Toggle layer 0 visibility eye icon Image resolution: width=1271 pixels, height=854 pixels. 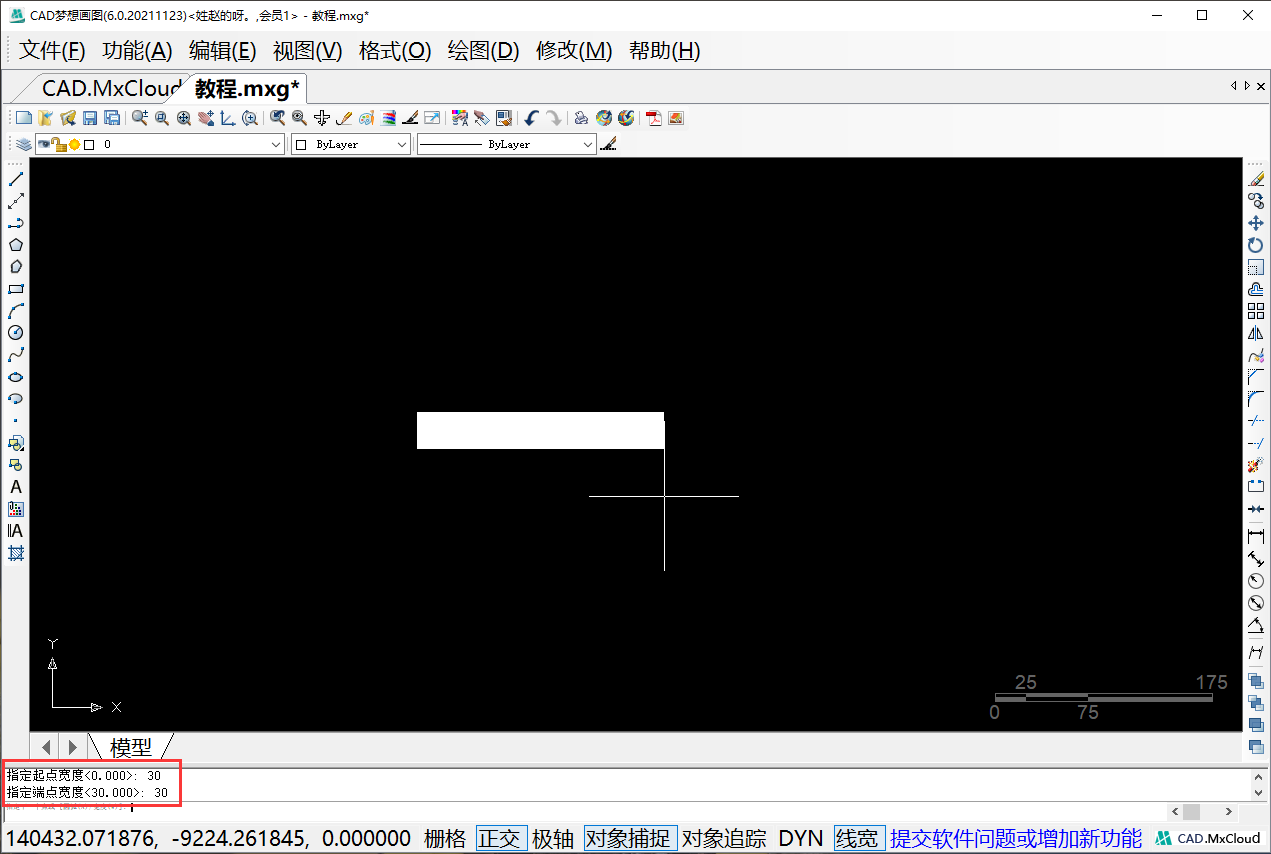click(x=44, y=144)
